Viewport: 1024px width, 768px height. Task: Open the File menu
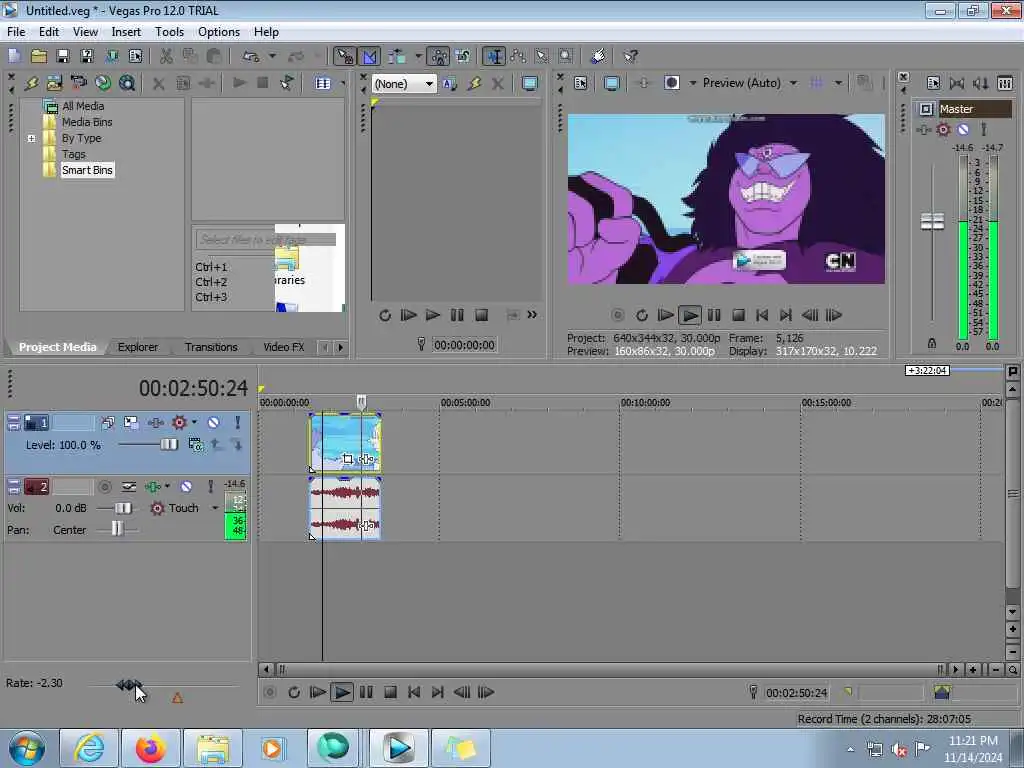tap(16, 32)
